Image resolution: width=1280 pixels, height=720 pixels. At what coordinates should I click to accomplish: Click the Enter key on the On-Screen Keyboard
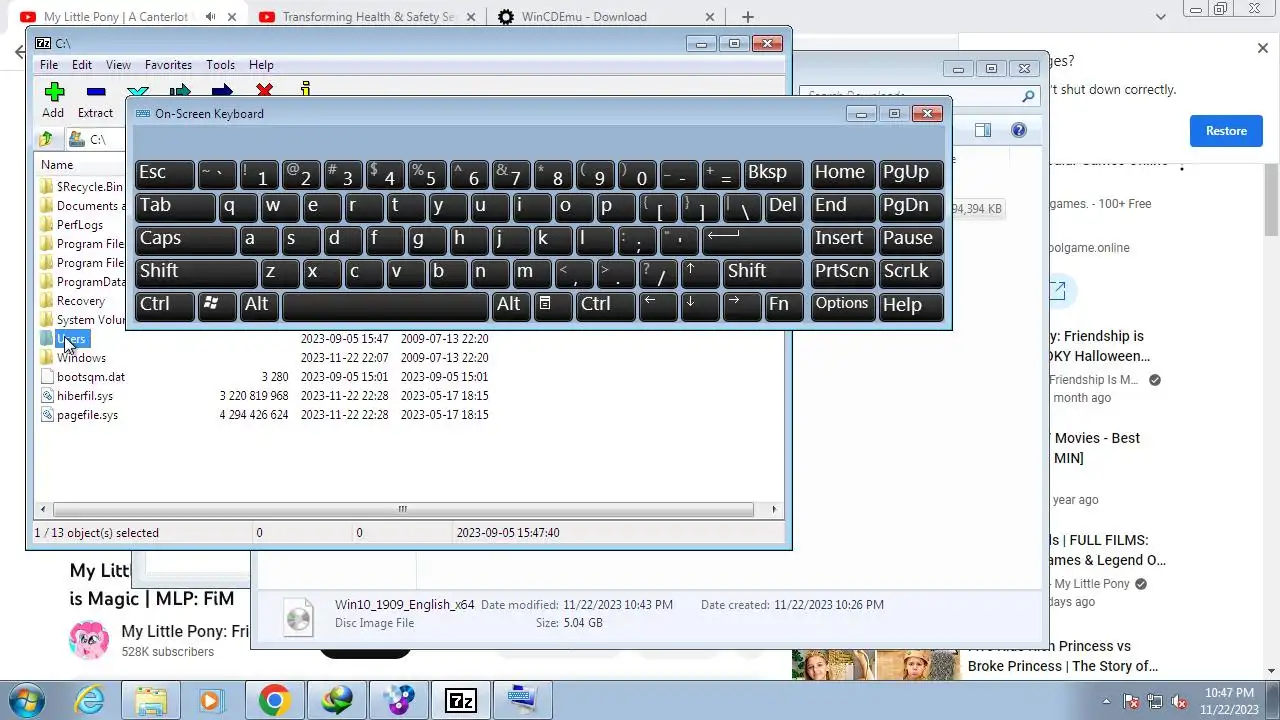coord(752,240)
